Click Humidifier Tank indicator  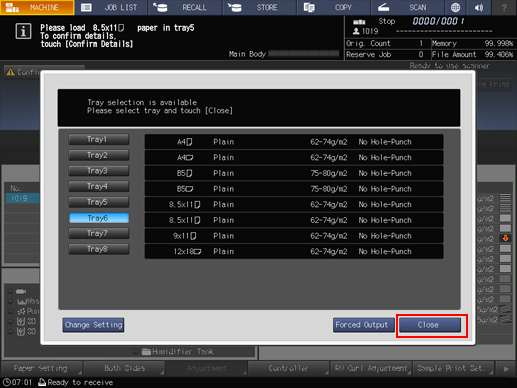point(173,351)
